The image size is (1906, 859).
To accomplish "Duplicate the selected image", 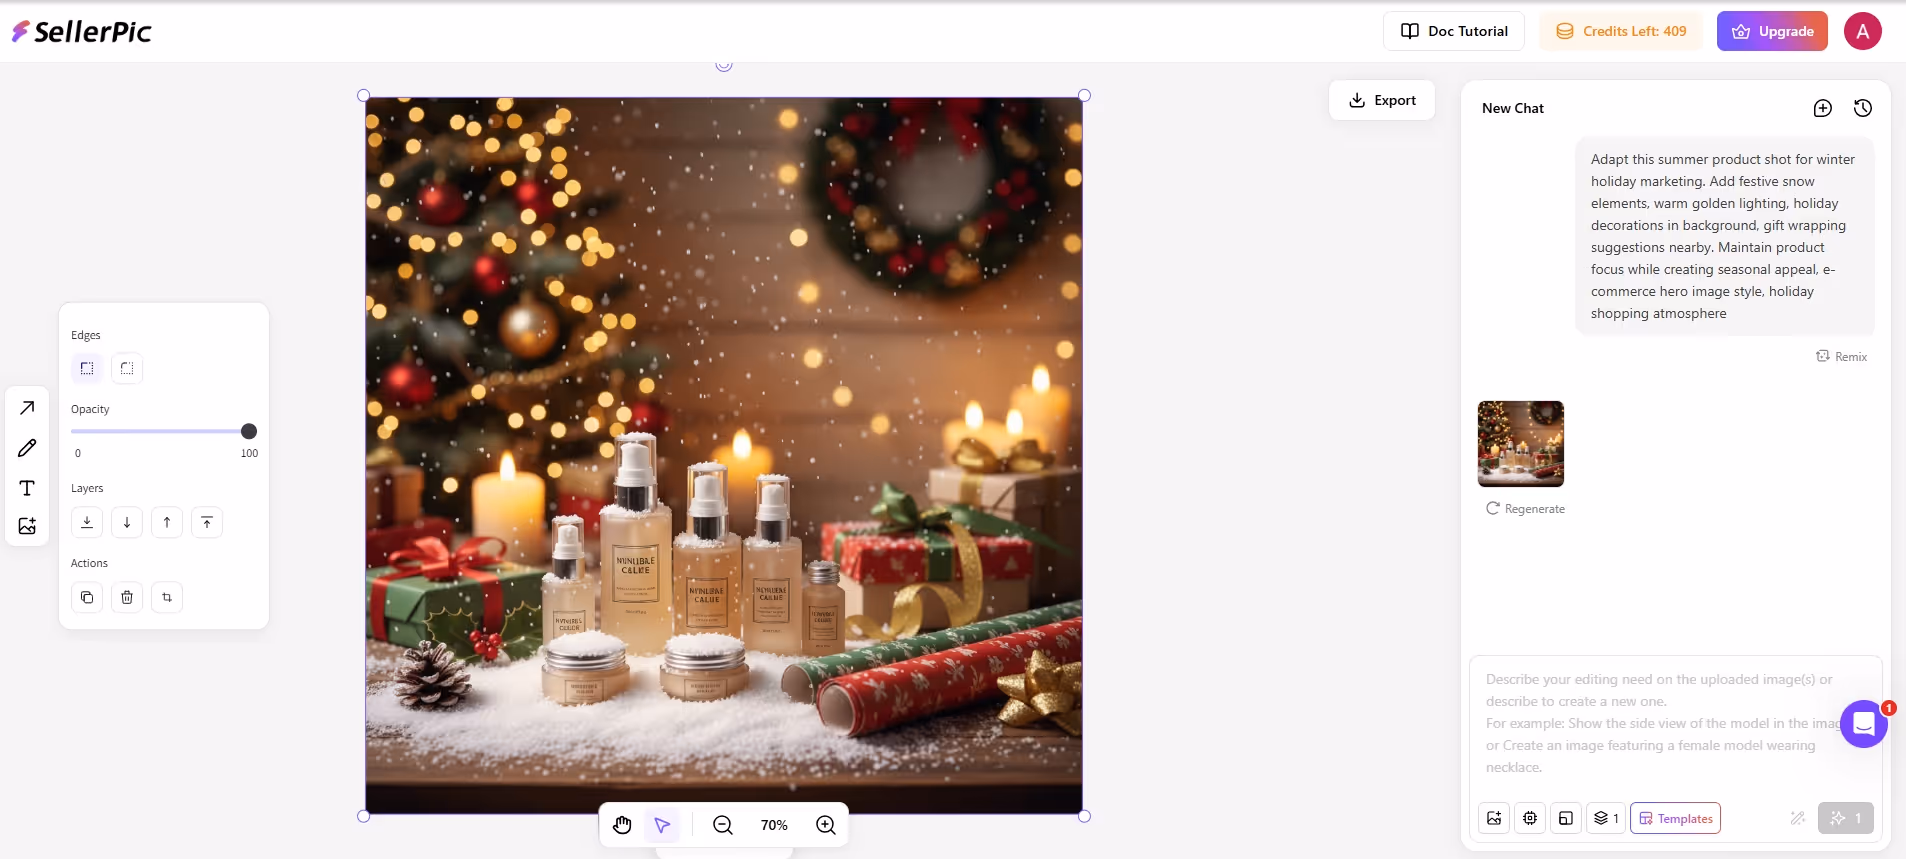I will [87, 597].
